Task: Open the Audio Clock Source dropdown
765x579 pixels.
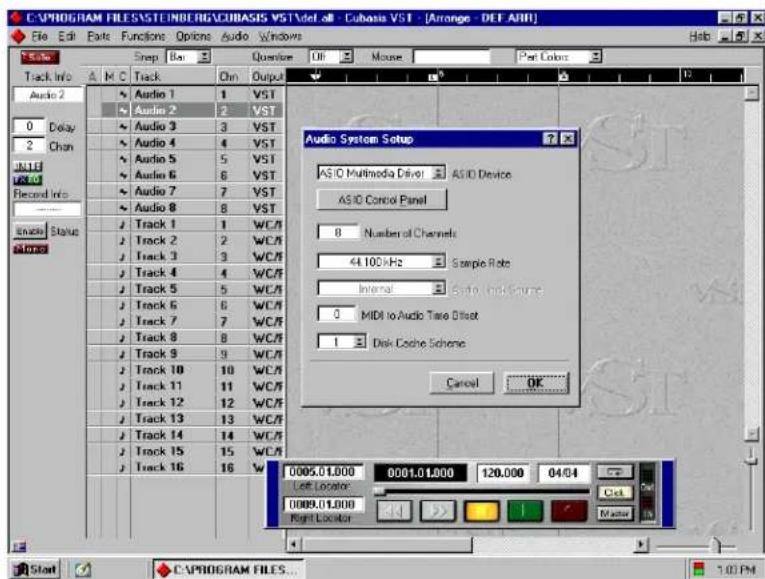Action: (439, 288)
